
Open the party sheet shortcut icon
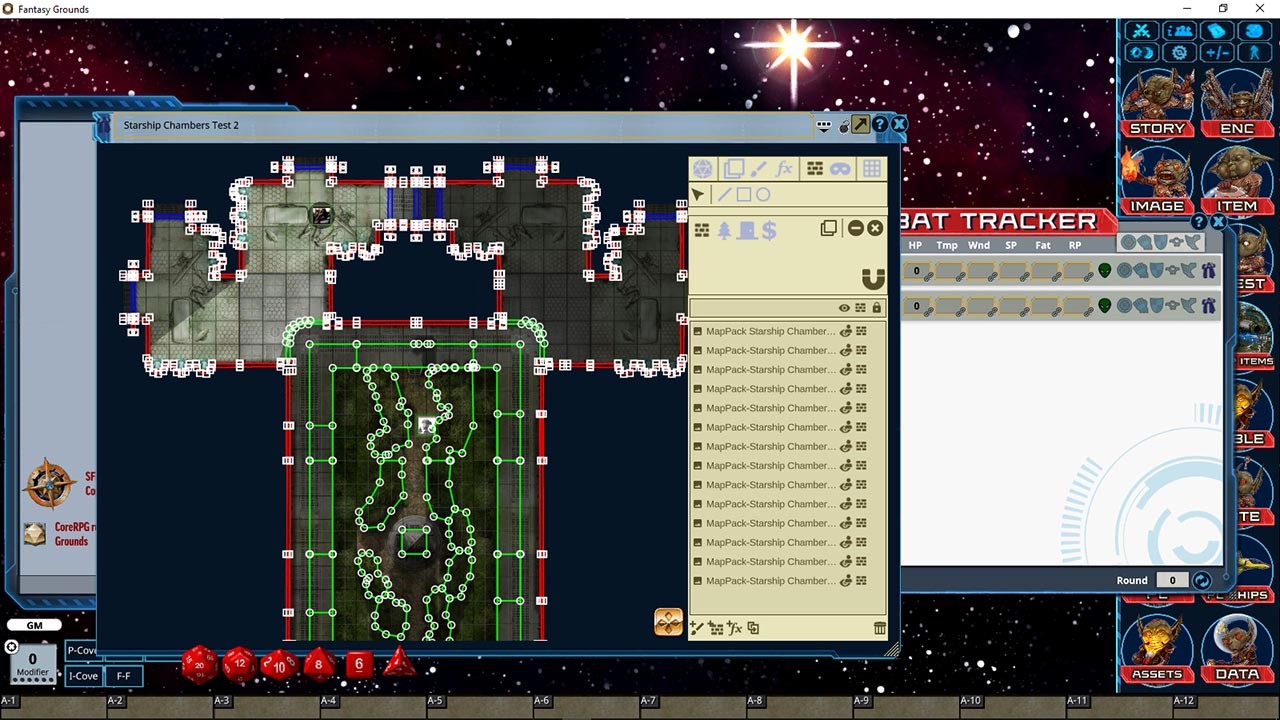(x=1180, y=31)
